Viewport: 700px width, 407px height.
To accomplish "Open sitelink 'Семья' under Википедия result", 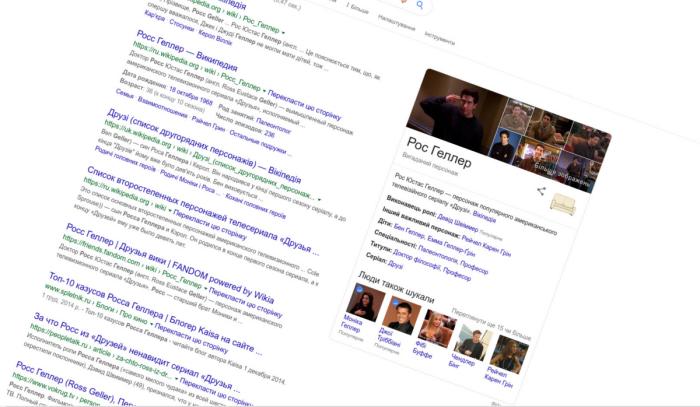I will click(125, 94).
